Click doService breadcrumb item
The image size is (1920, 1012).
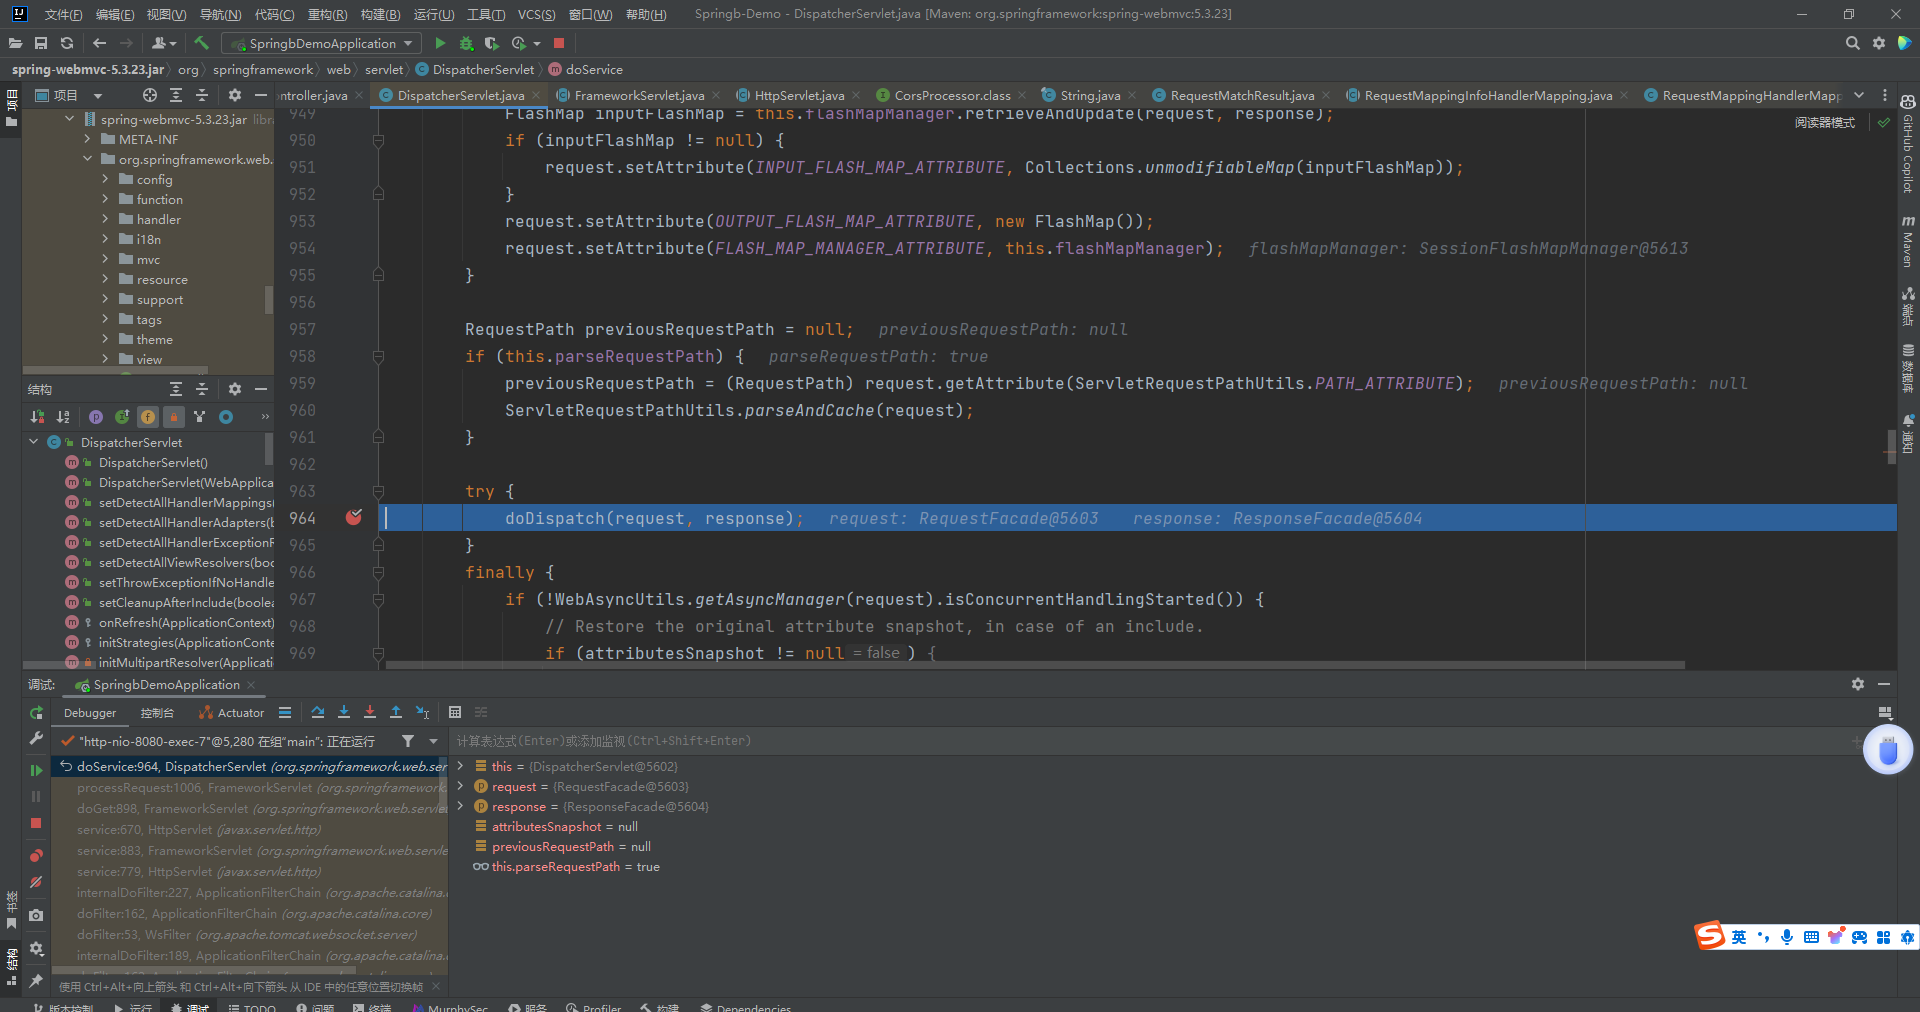(585, 69)
